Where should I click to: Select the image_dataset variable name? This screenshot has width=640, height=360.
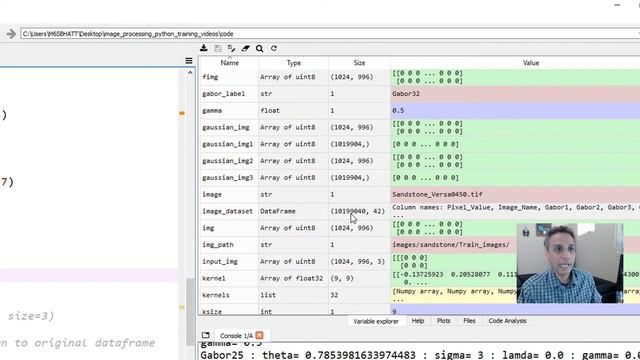228,211
